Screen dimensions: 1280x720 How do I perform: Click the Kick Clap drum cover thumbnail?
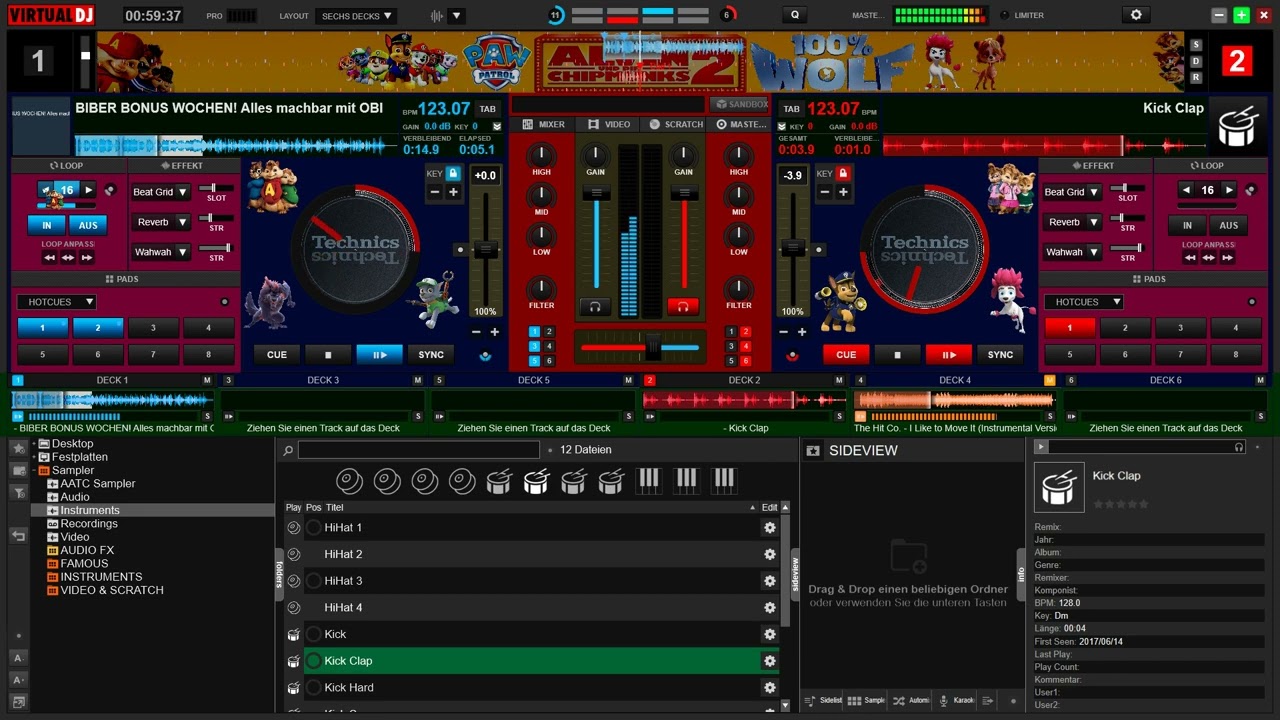click(1059, 487)
